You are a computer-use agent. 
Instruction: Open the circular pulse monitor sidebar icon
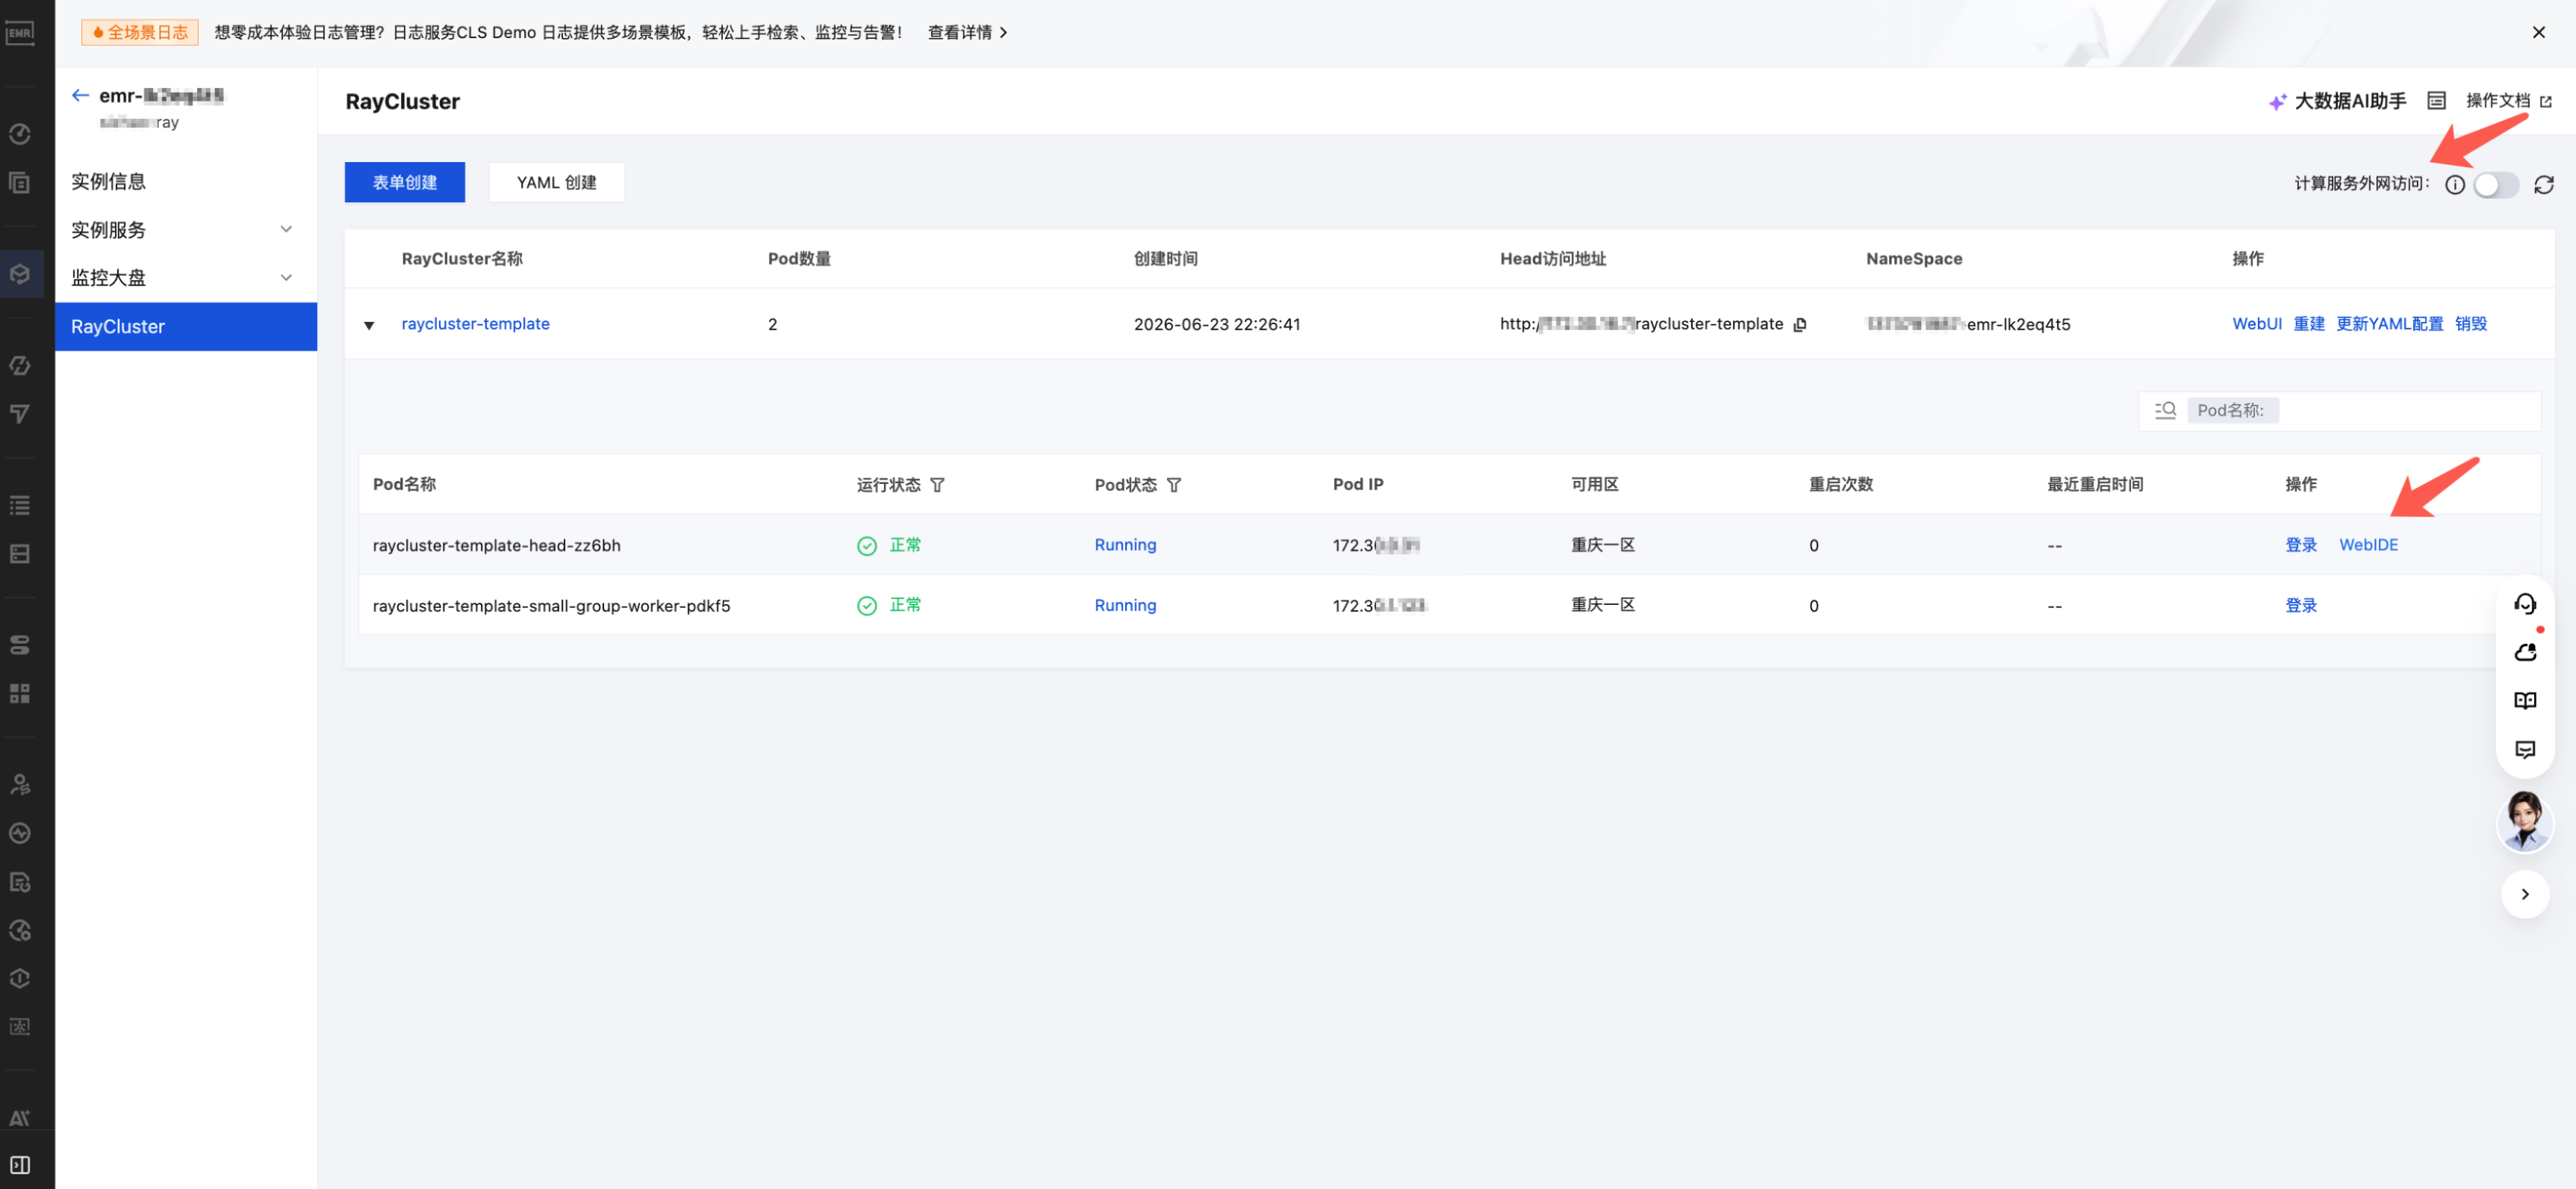(20, 833)
